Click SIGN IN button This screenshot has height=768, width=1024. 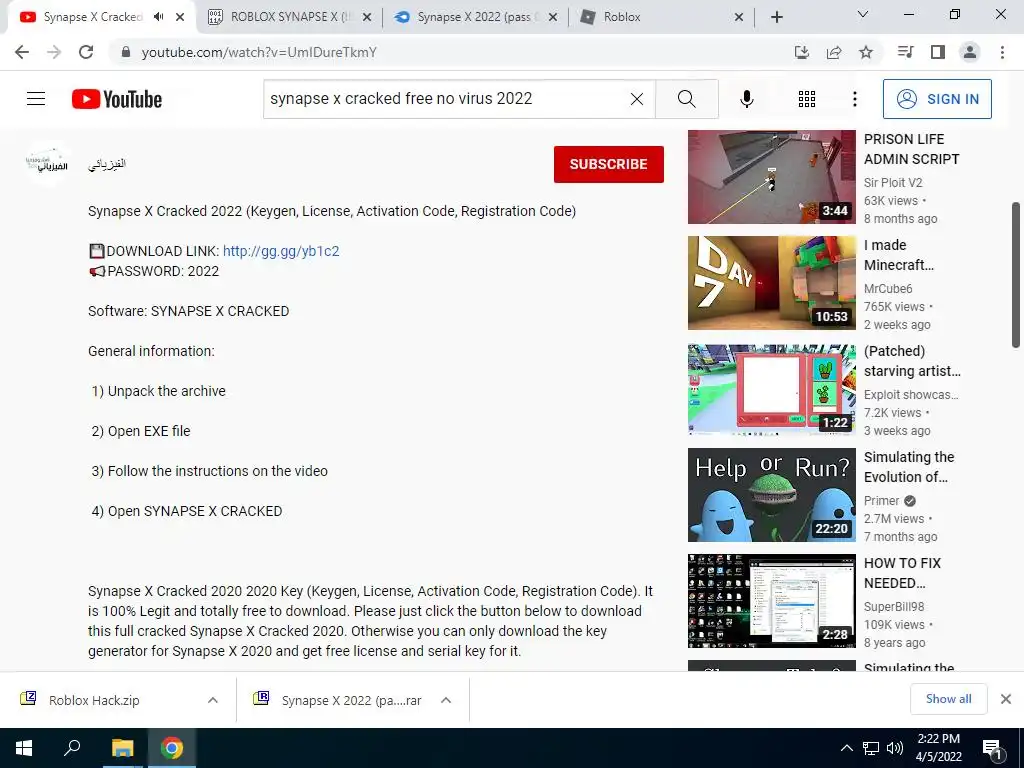point(937,99)
